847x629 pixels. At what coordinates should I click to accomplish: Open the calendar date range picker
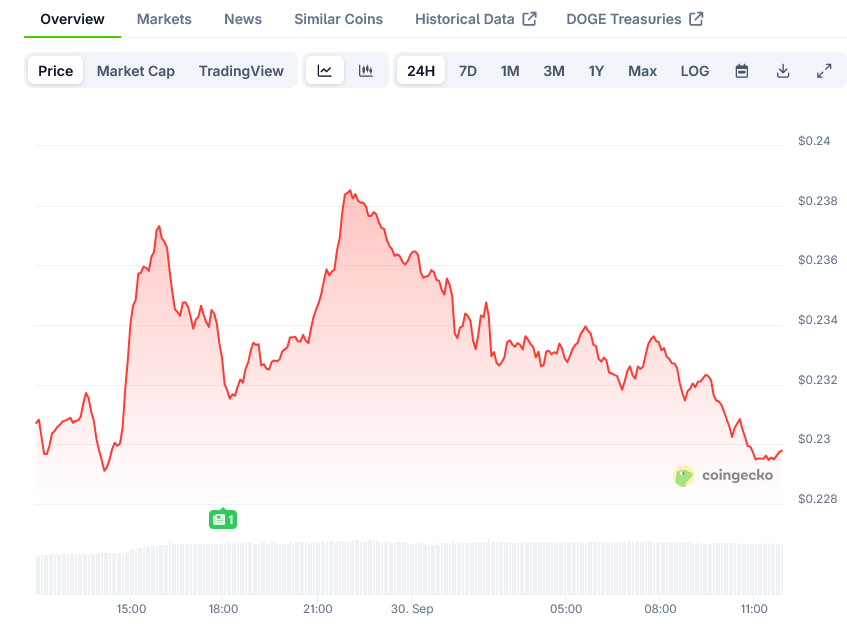[x=742, y=71]
